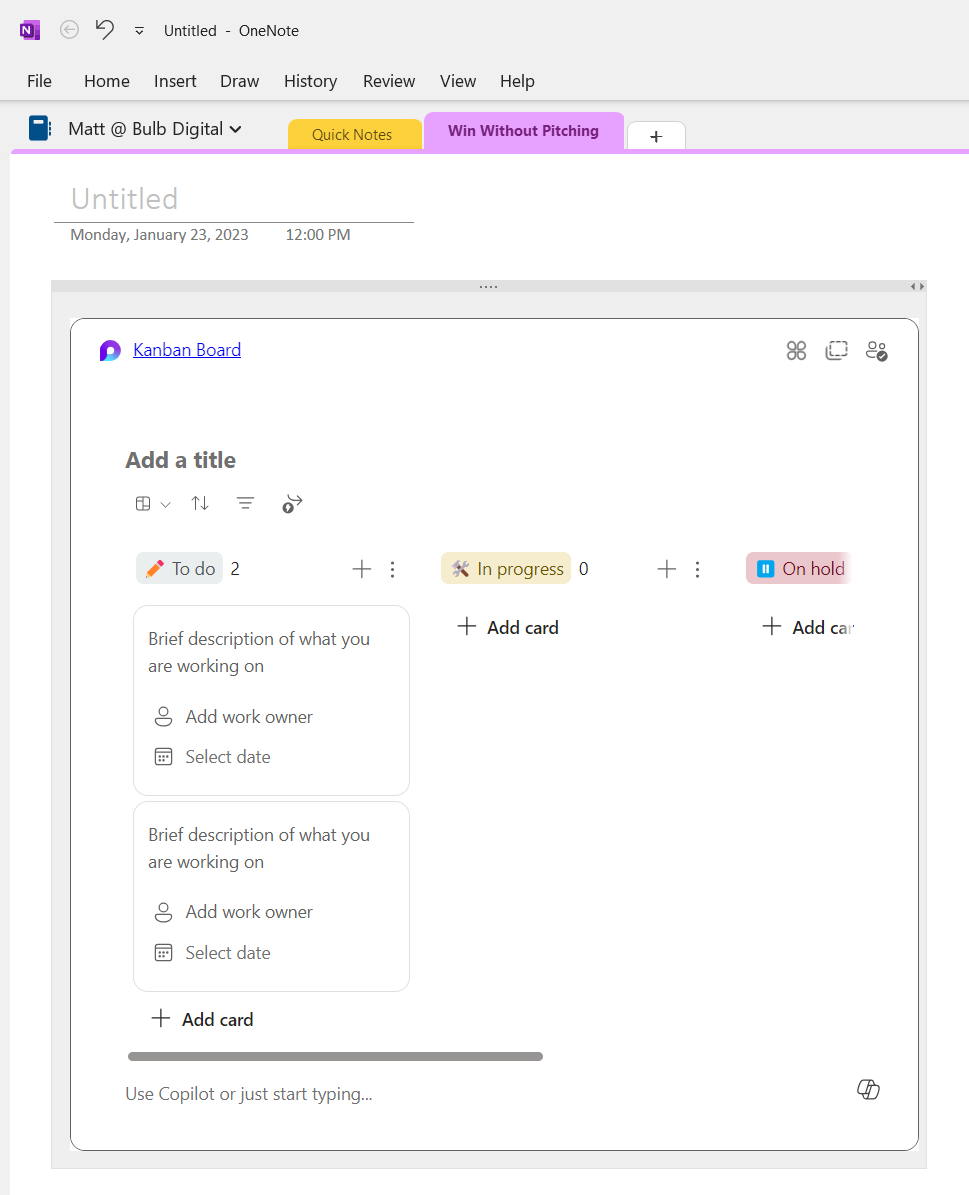
Task: Open the Home tab
Action: pos(107,82)
